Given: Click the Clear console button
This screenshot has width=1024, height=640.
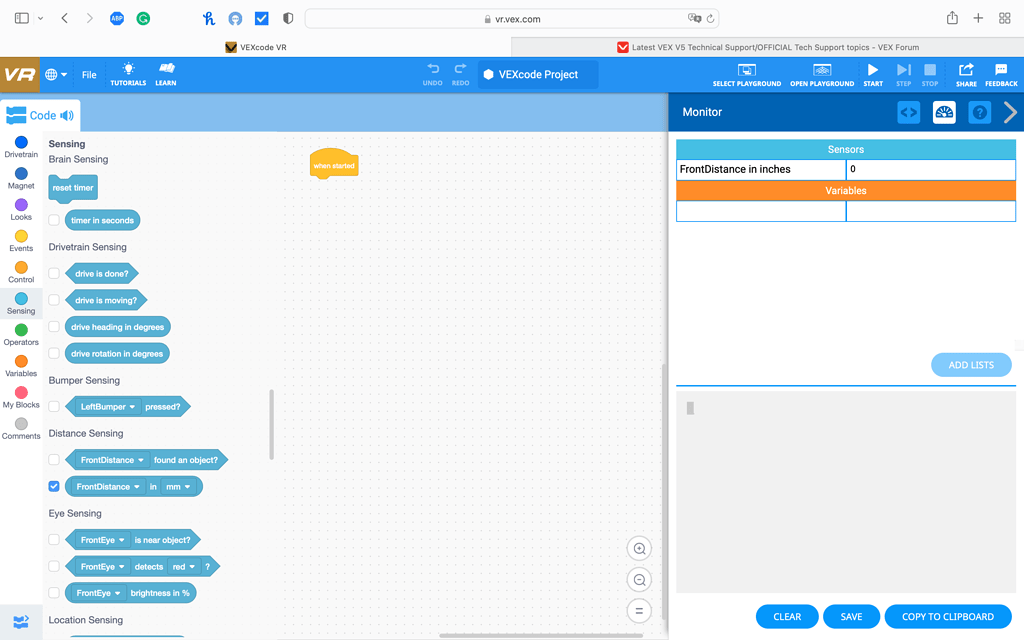Looking at the screenshot, I should coord(787,617).
